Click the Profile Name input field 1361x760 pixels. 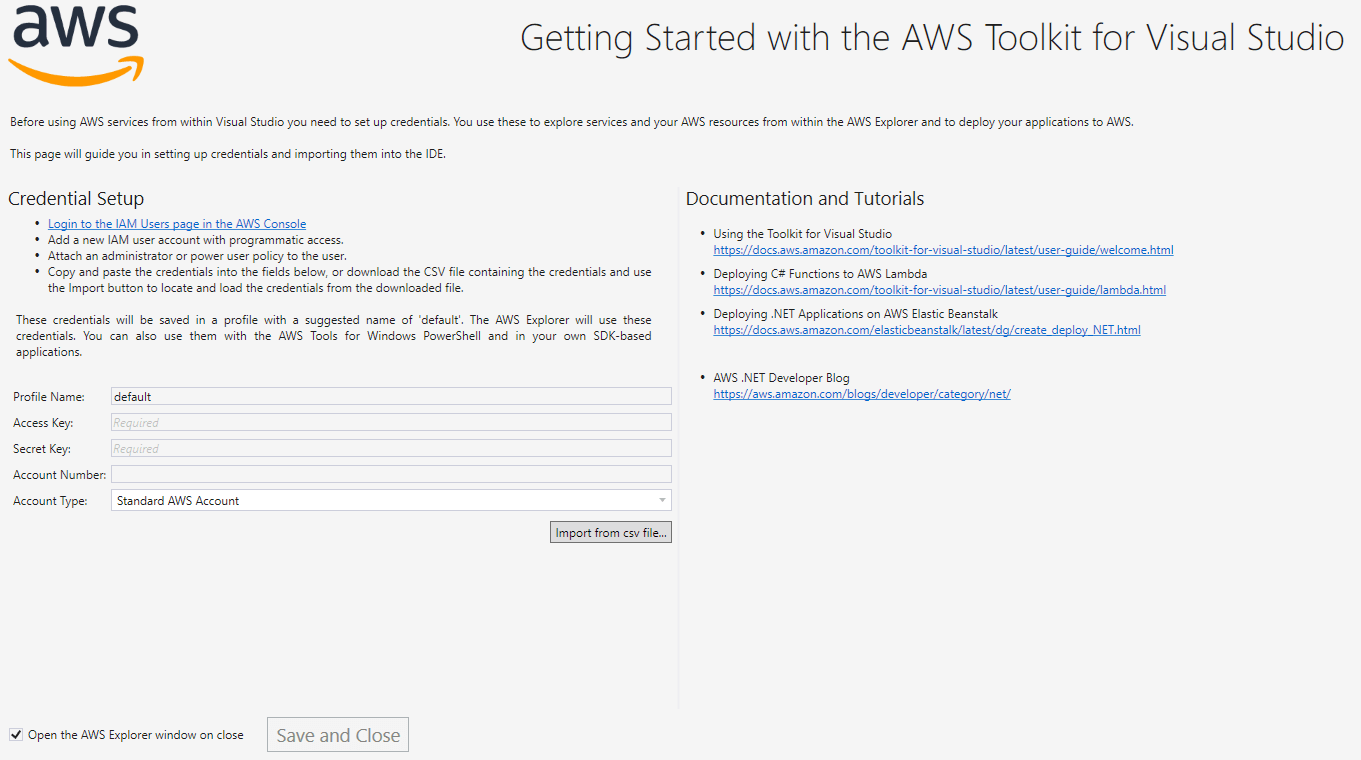(391, 397)
